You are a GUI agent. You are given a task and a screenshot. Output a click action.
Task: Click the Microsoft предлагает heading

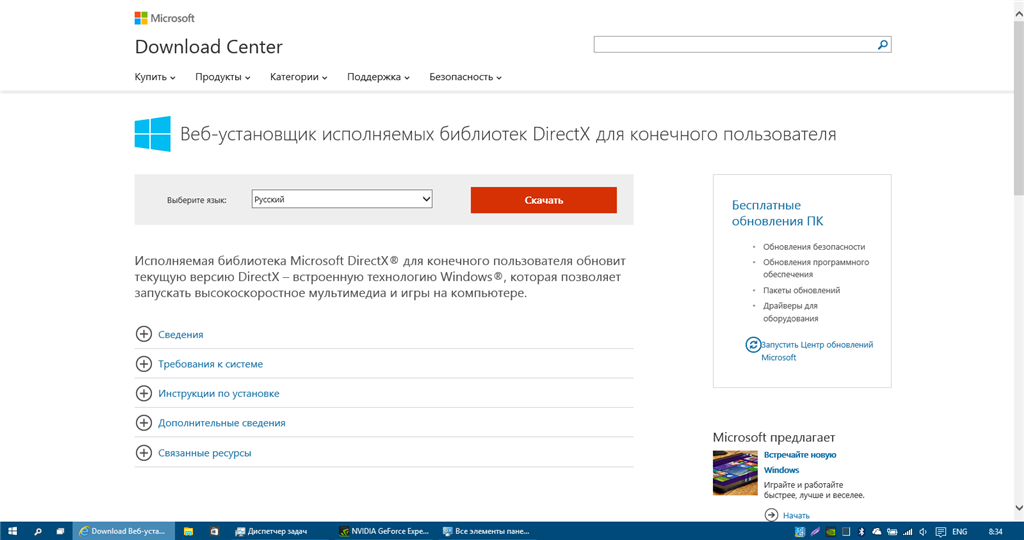click(774, 437)
